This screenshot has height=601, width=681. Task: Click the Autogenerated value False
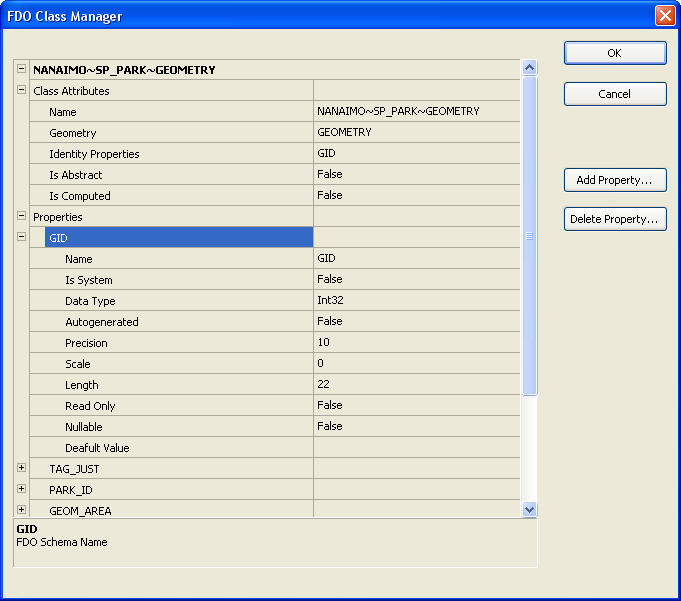pos(330,321)
